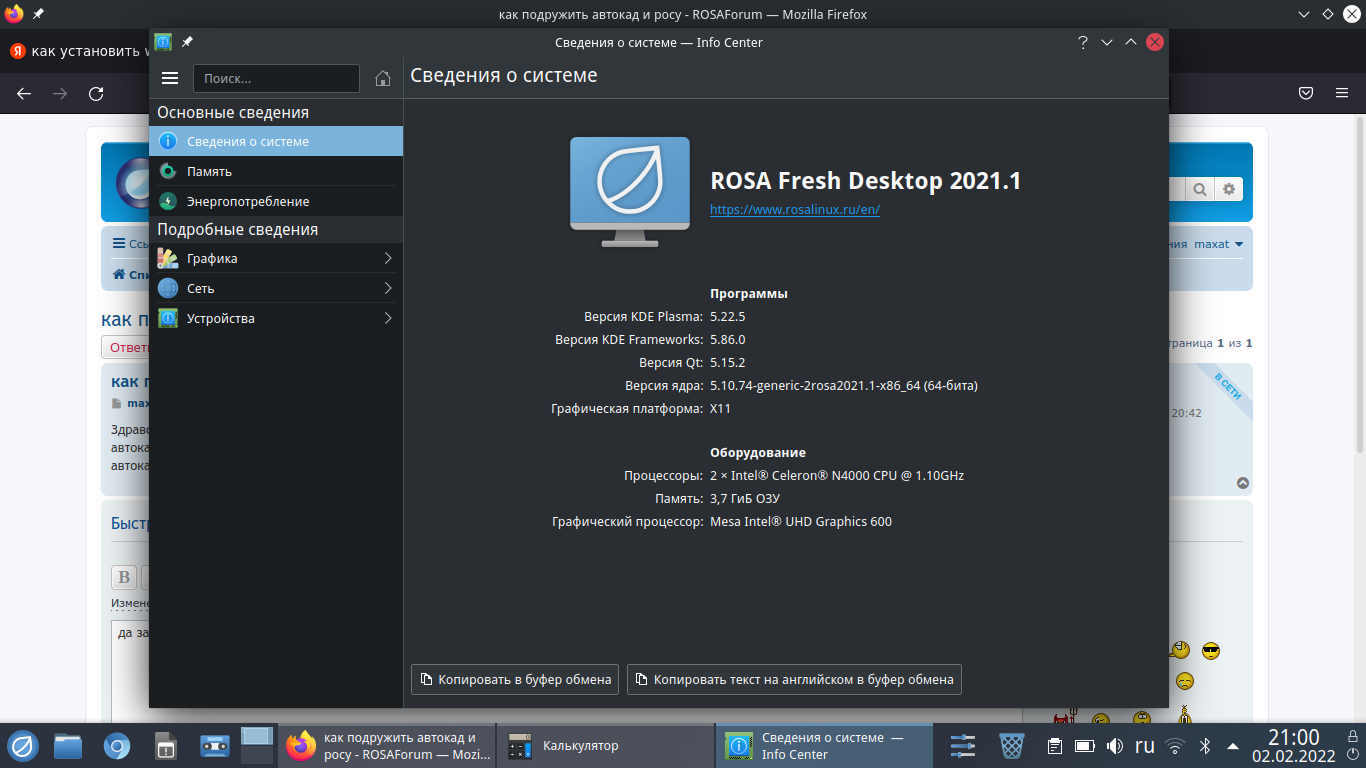Open Info Center help question mark

(x=1082, y=42)
